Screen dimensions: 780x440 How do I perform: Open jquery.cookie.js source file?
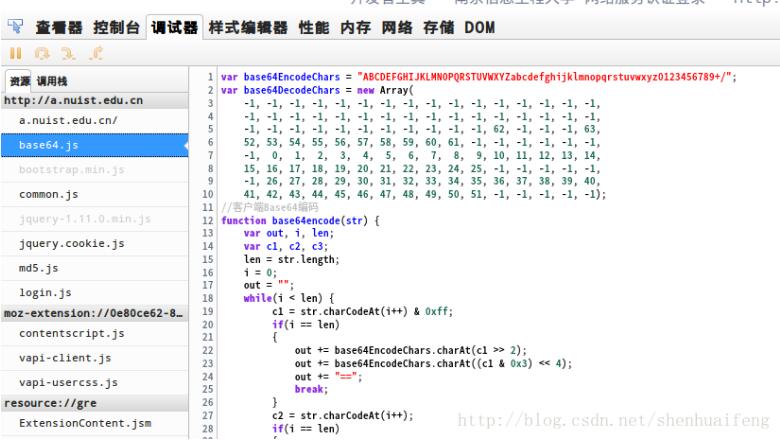tap(95, 244)
